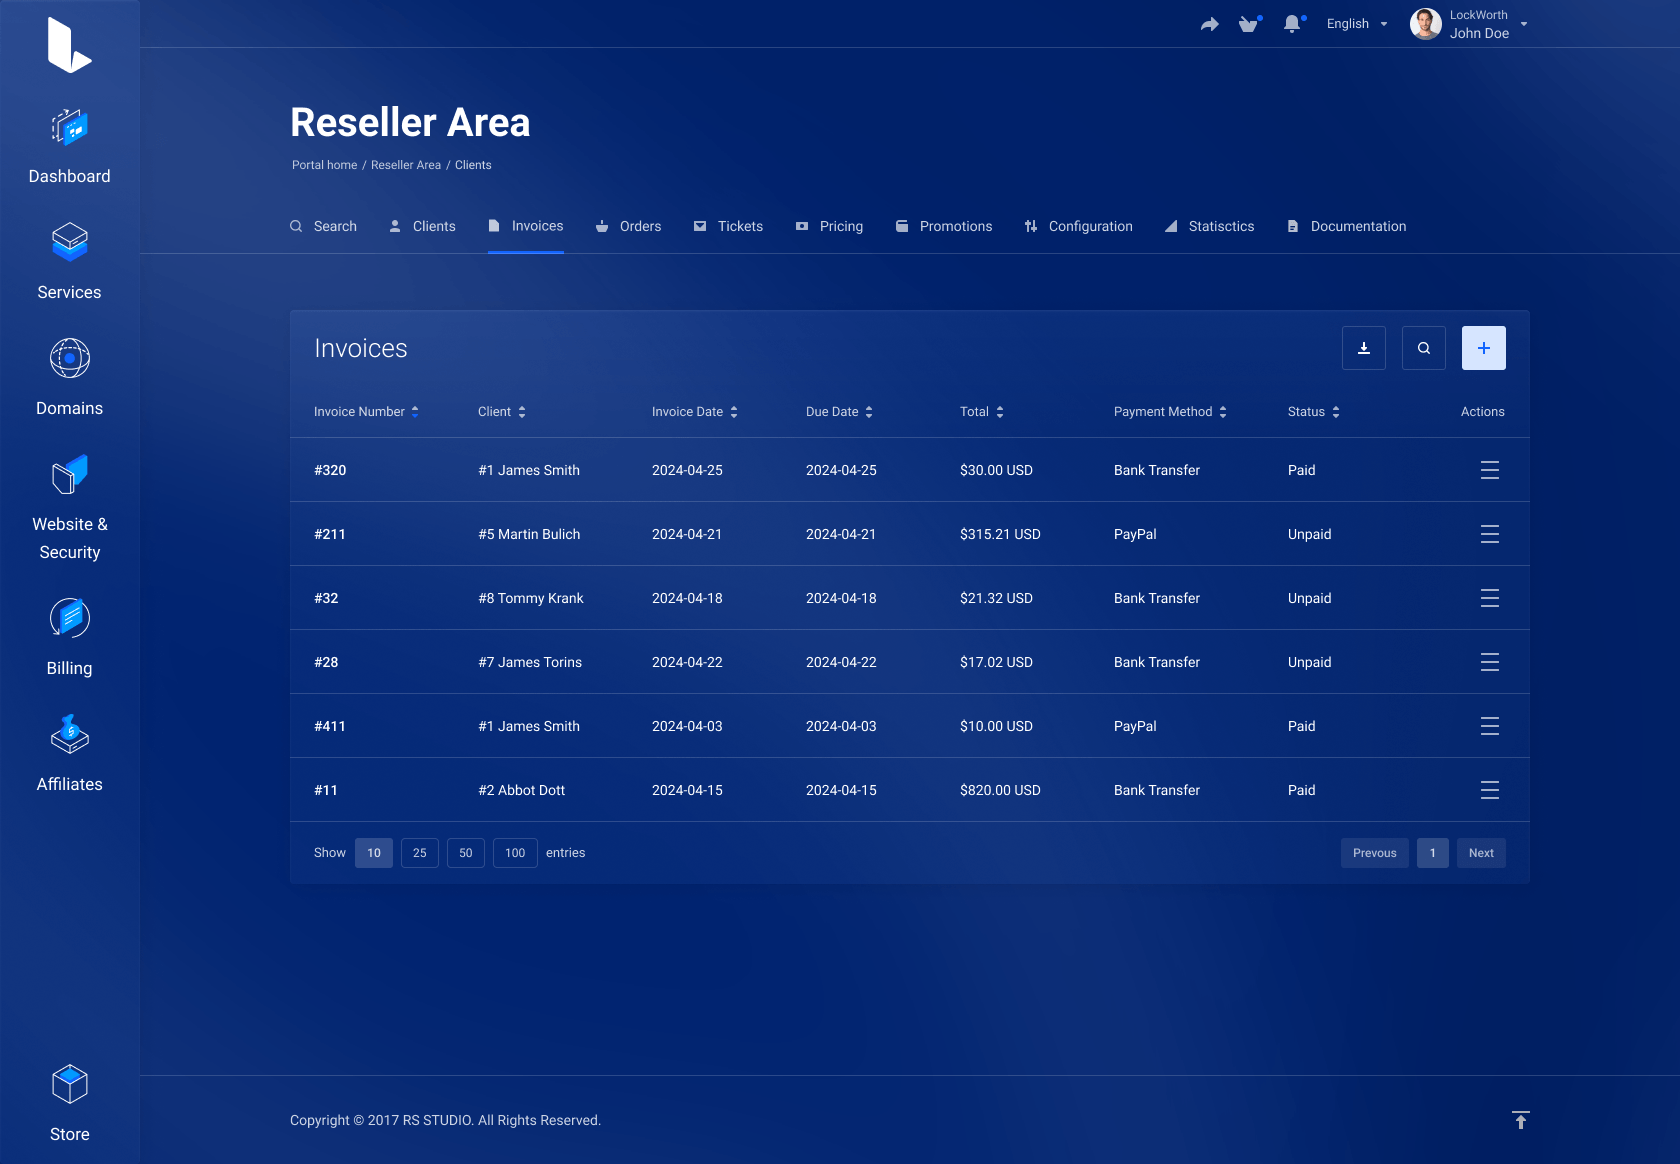Show 10 entries per page
1680x1164 pixels.
tap(374, 853)
